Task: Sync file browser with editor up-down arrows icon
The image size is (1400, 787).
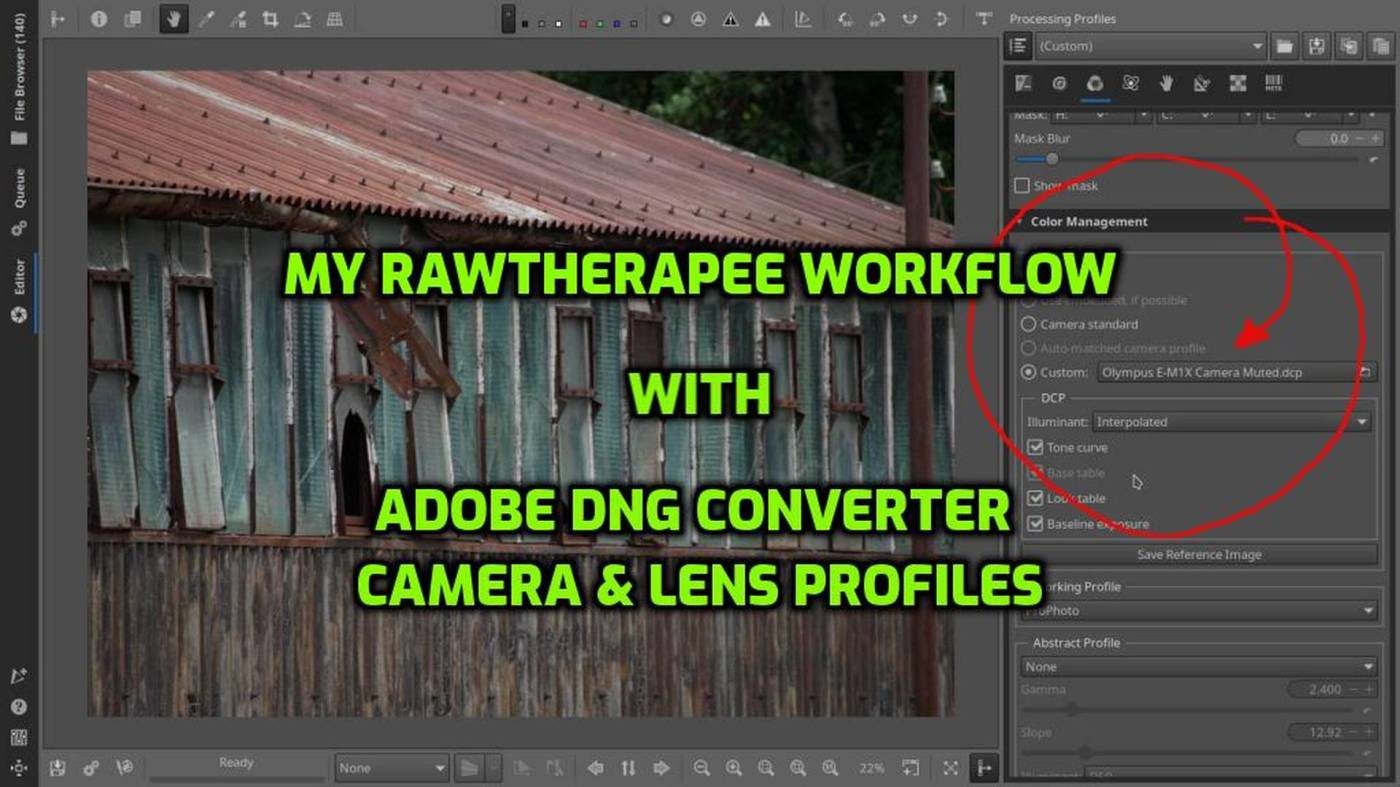Action: (x=628, y=768)
